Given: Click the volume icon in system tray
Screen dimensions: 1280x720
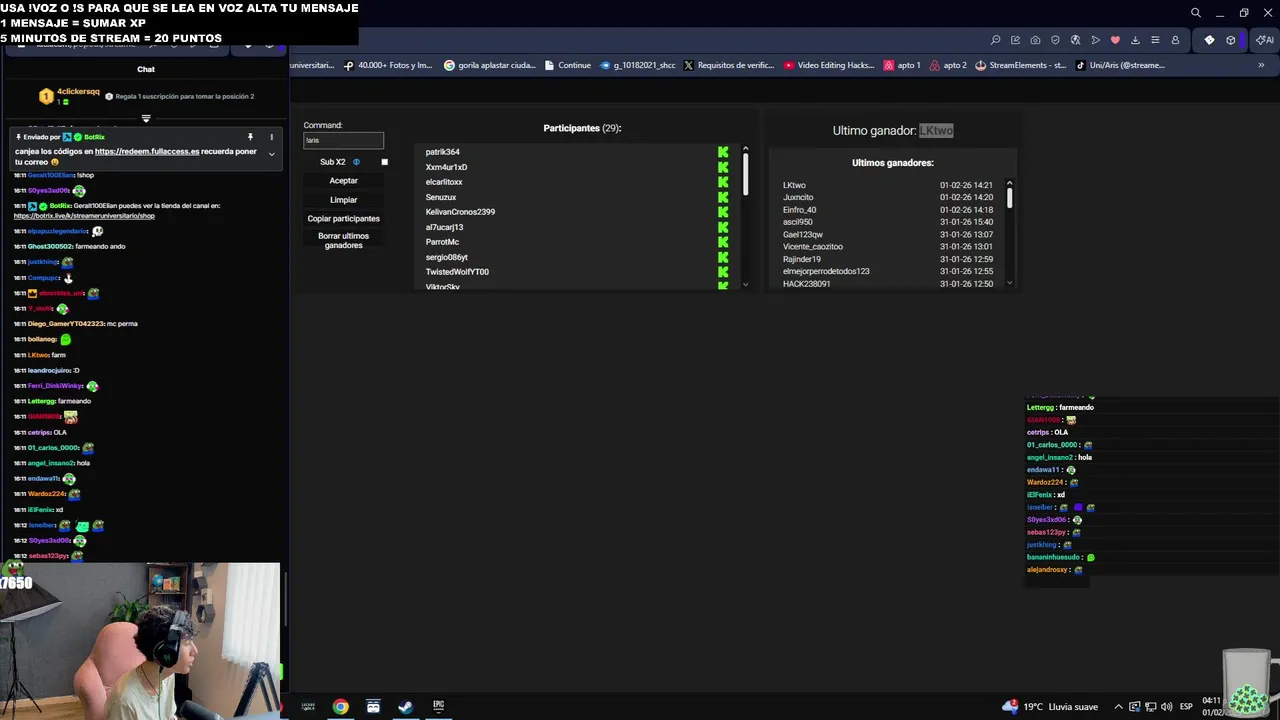Looking at the screenshot, I should click(x=1166, y=707).
